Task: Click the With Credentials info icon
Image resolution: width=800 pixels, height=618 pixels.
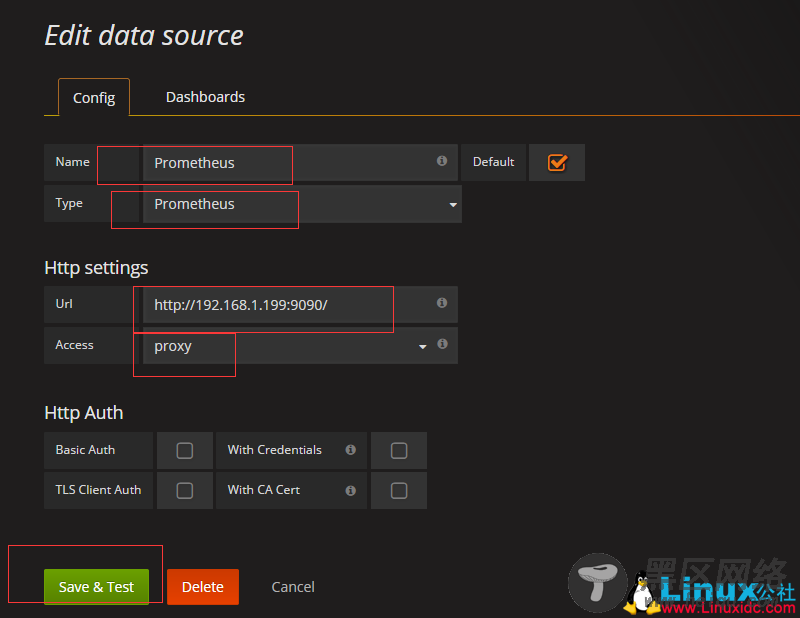Action: click(351, 450)
